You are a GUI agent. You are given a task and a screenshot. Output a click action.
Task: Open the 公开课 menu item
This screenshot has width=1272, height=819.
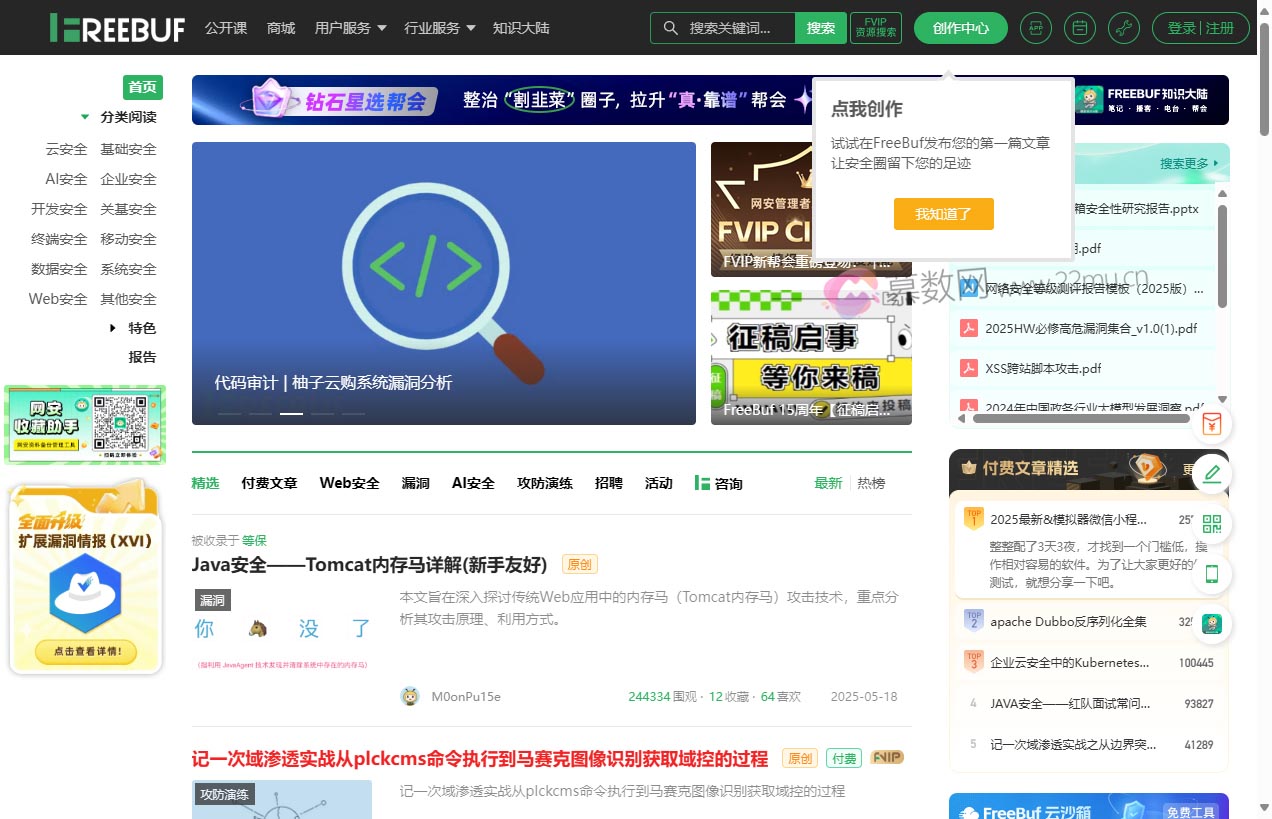[x=226, y=28]
